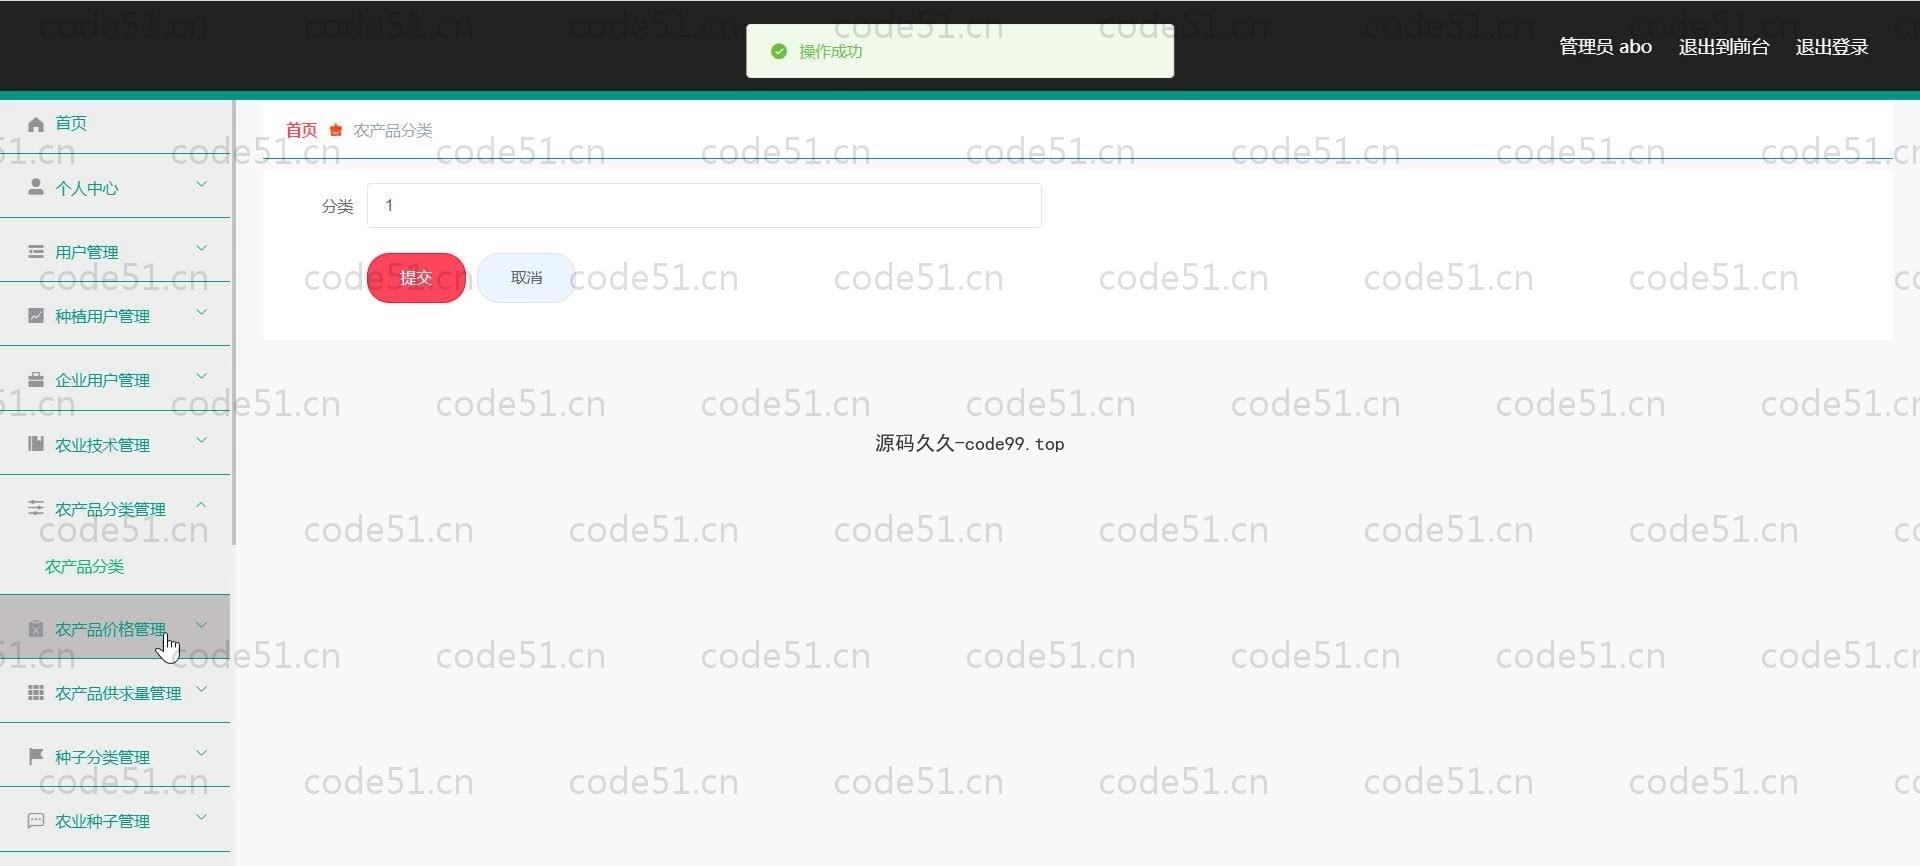
Task: Open the 种植用户管理 menu
Action: [x=115, y=315]
